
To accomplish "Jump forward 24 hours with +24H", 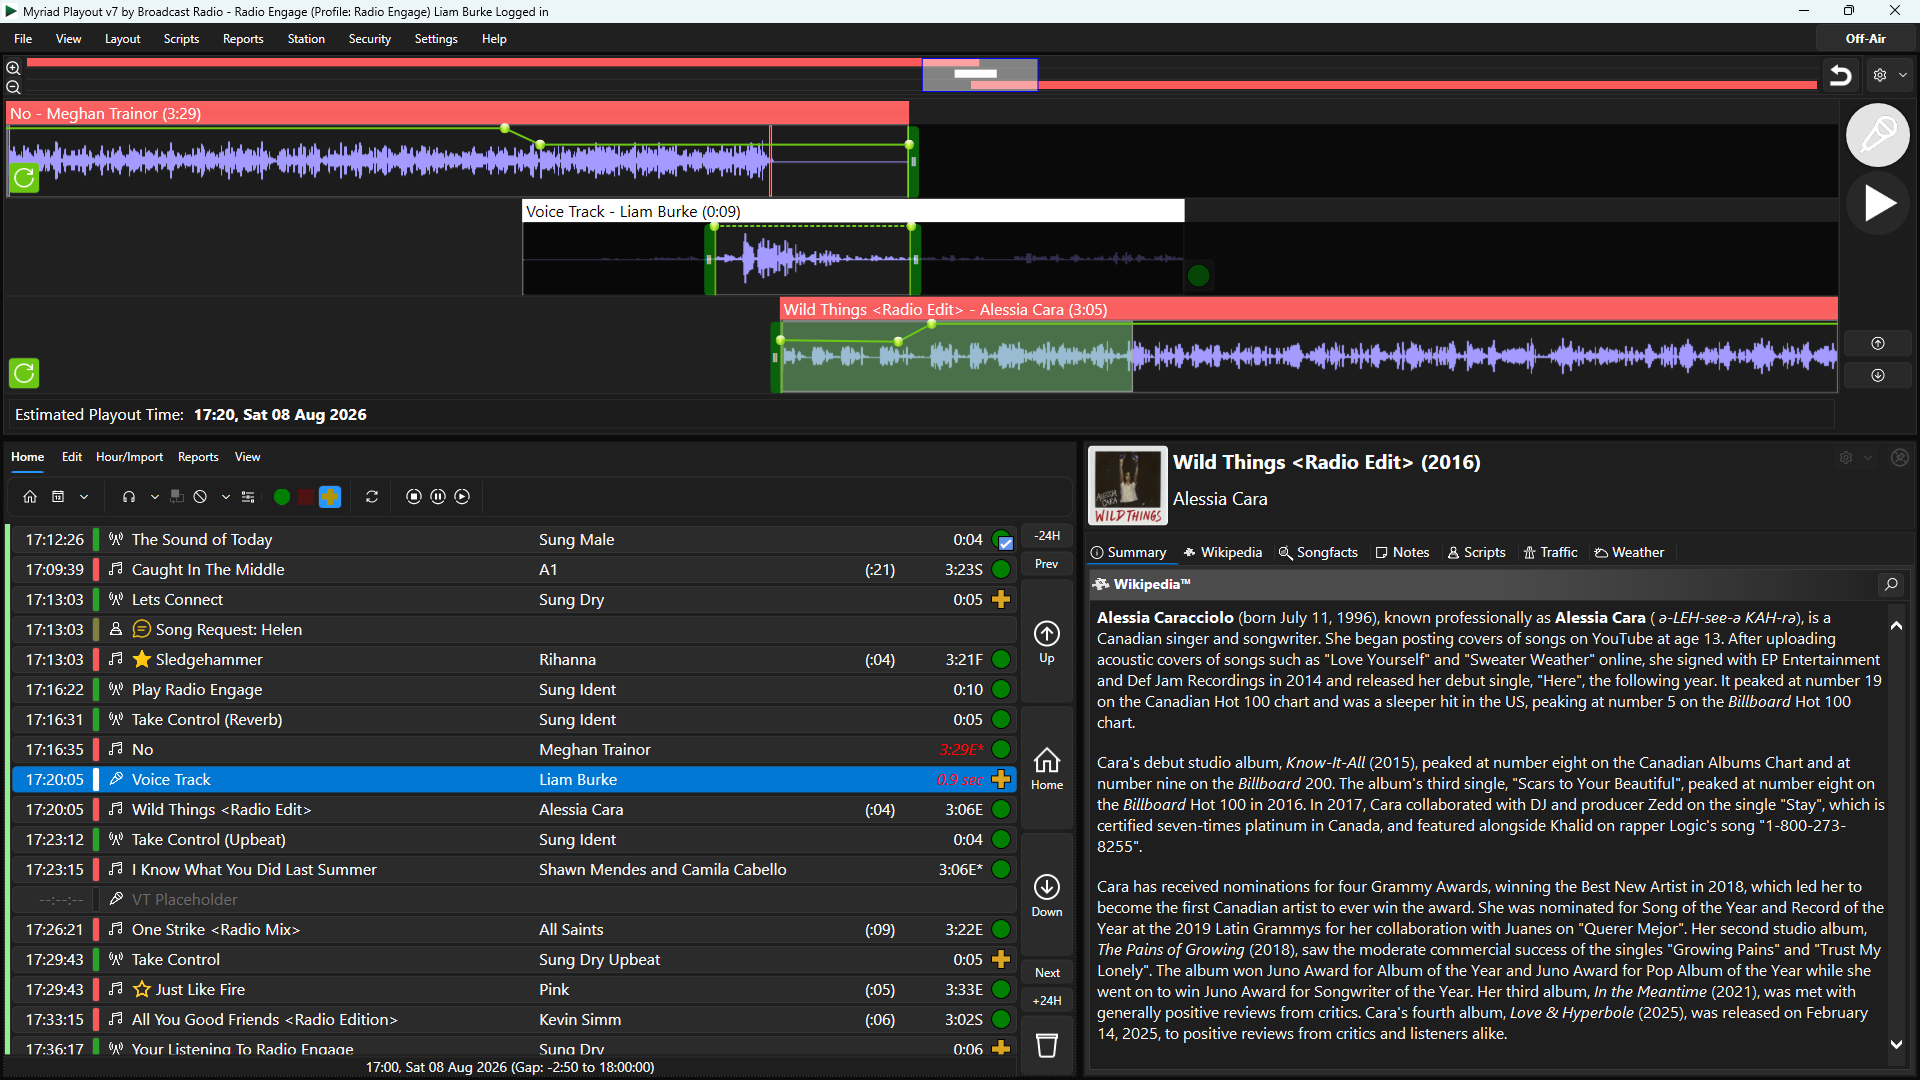I will [x=1047, y=1001].
